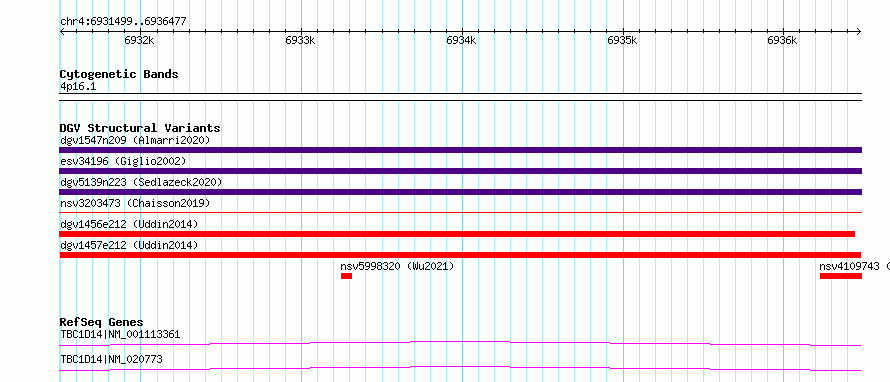
Task: Open the TBC1D14|NM_001113361 gene label
Action: point(120,334)
